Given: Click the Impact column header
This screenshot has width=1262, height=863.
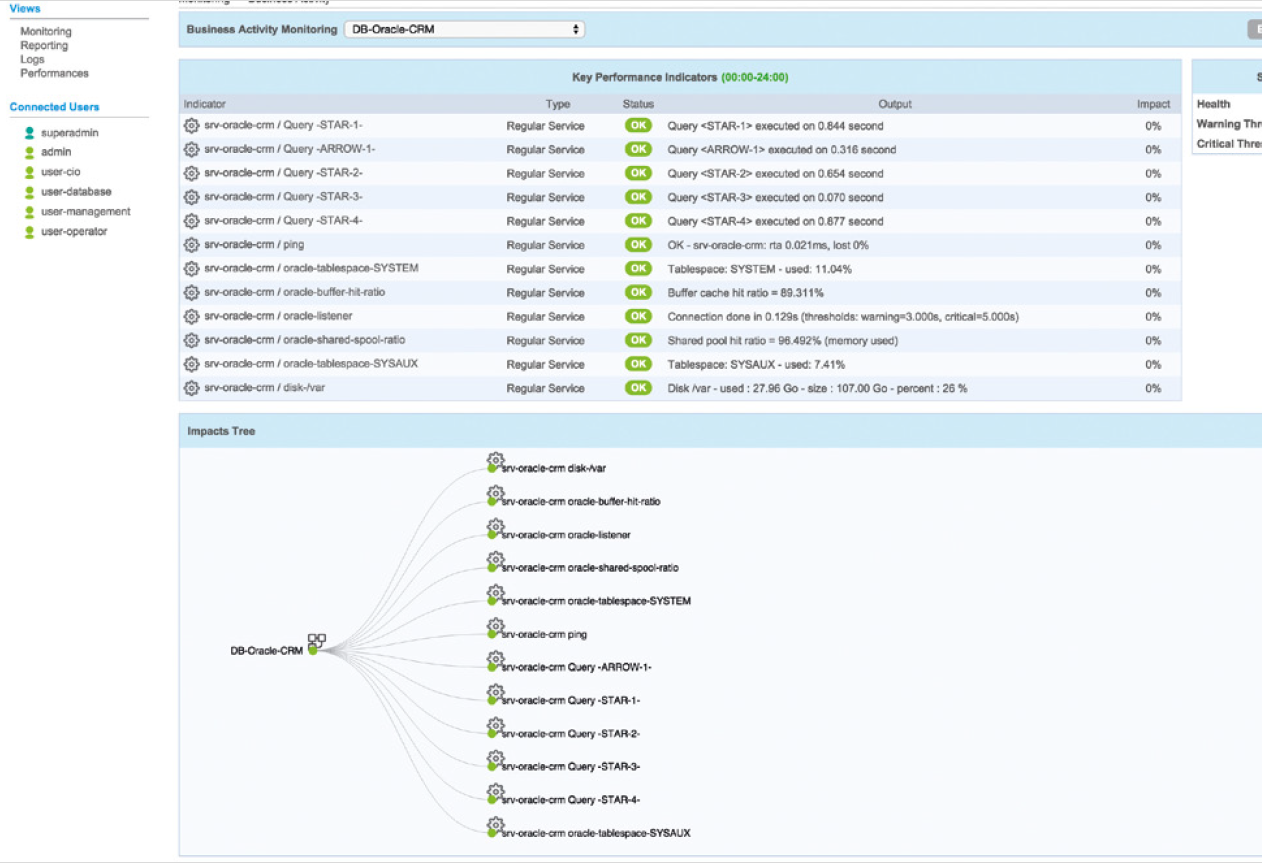Looking at the screenshot, I should (x=1153, y=104).
